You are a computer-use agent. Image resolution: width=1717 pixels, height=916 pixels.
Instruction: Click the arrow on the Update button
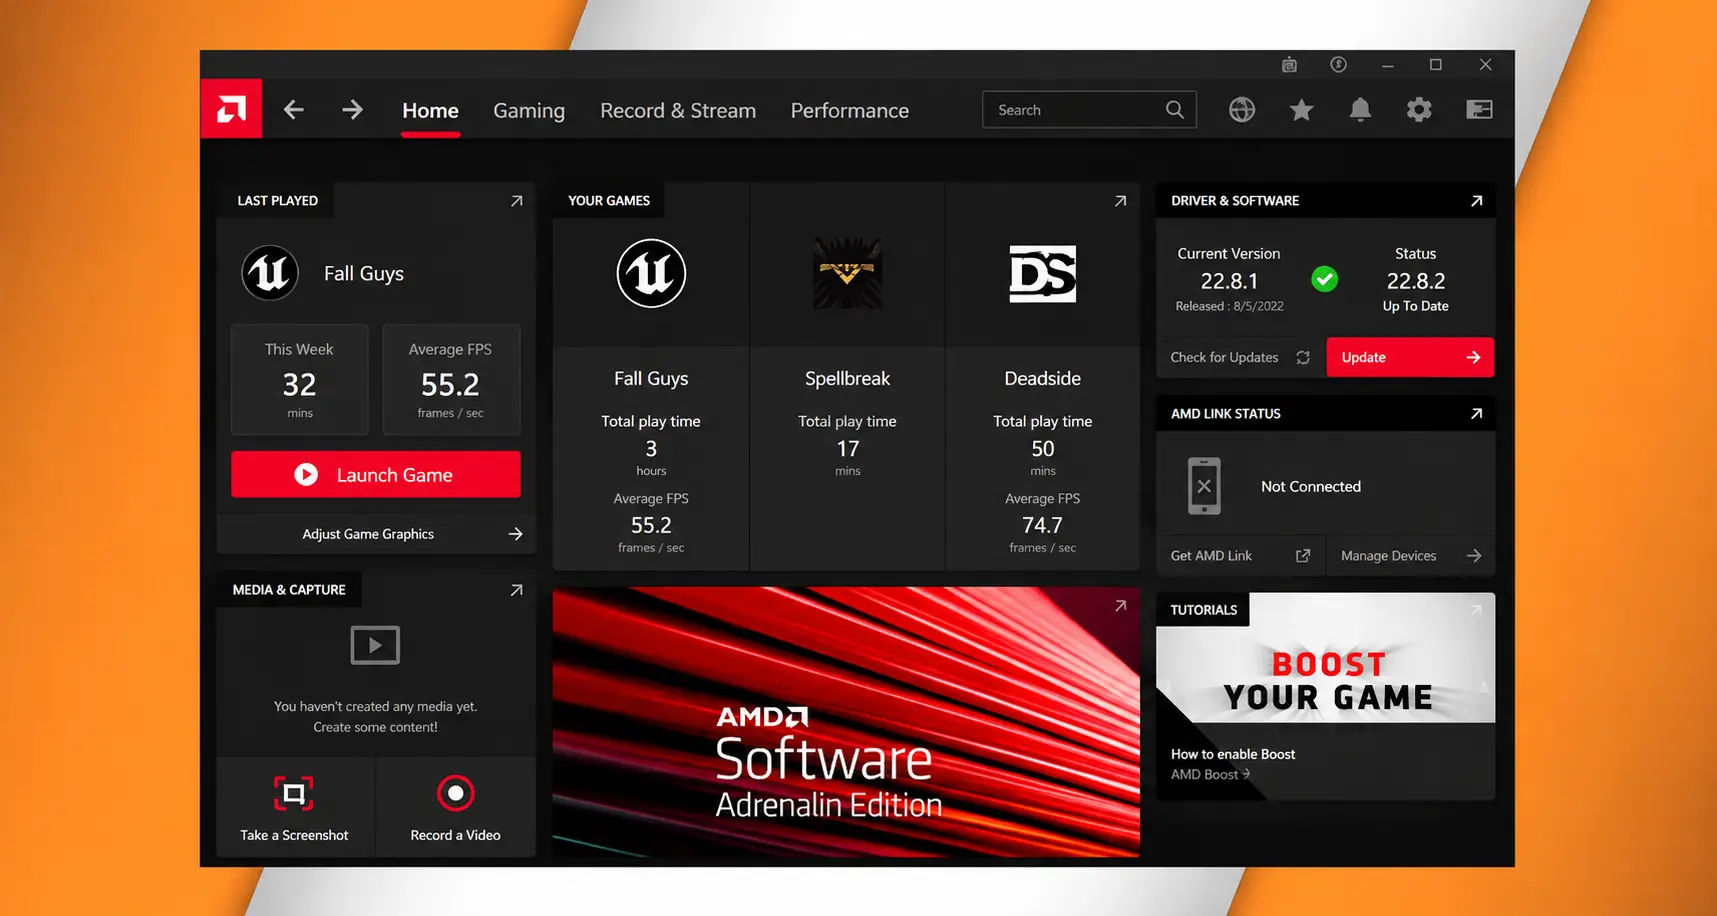1473,357
